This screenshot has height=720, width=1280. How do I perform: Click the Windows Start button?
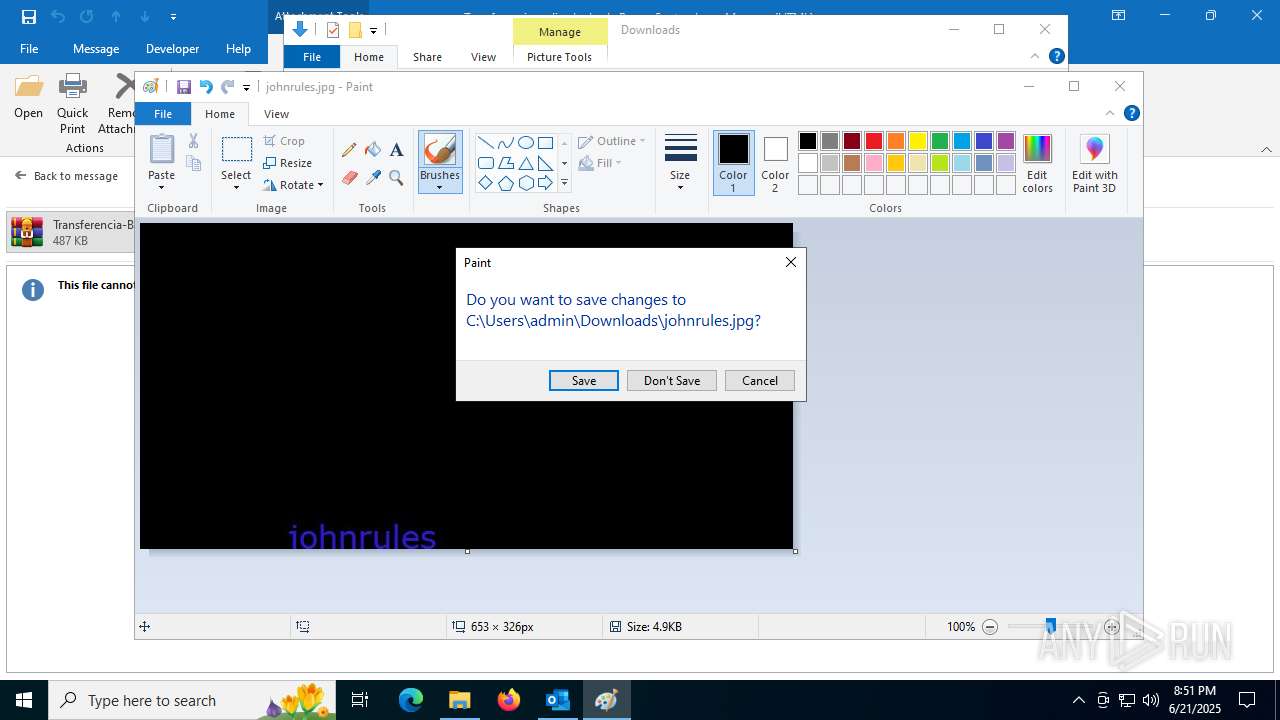pos(24,700)
